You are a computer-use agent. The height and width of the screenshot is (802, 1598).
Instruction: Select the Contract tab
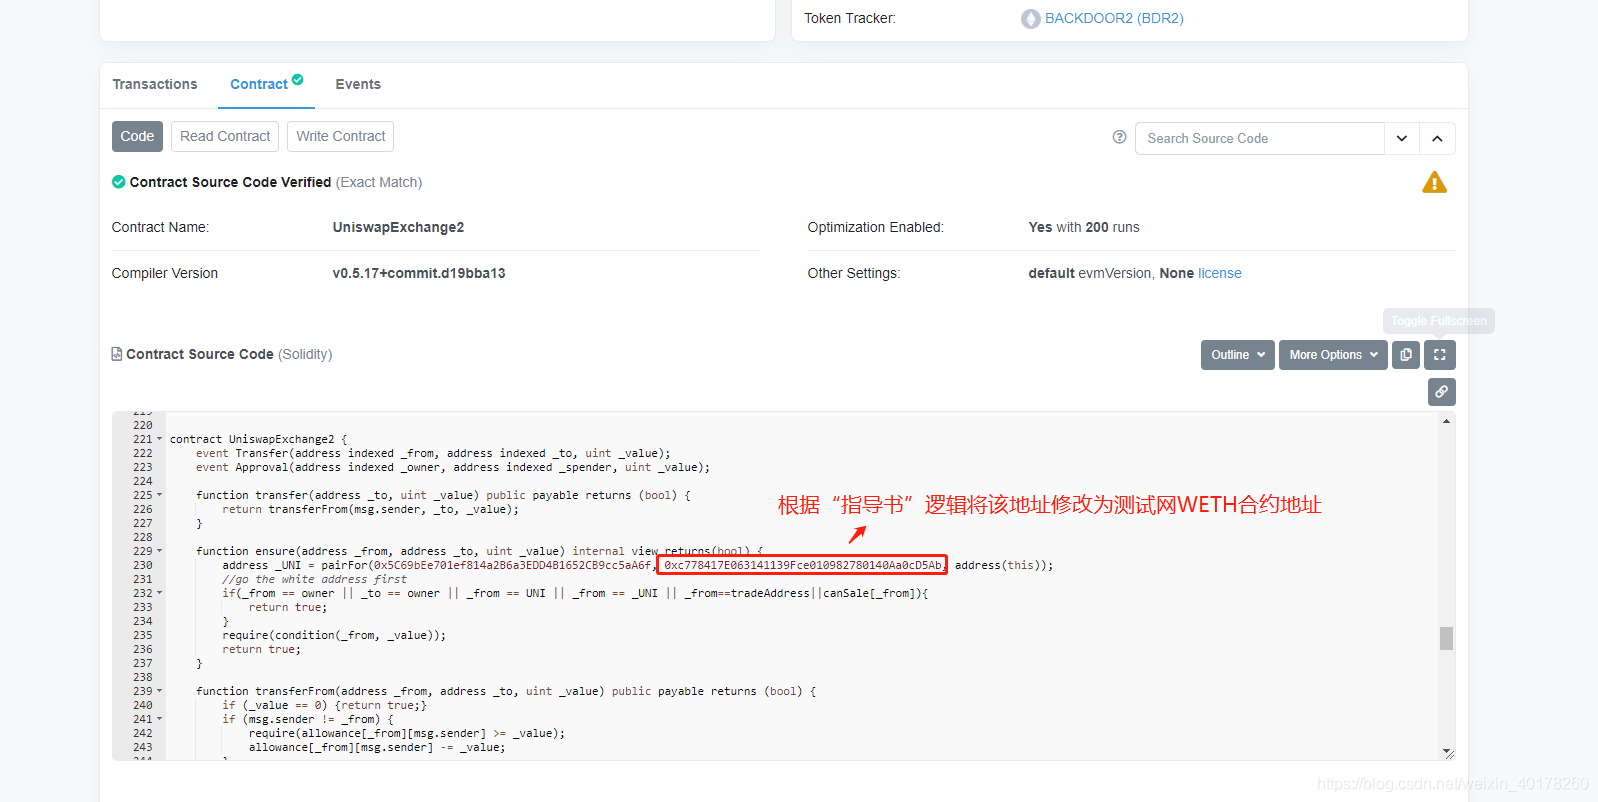(x=259, y=84)
